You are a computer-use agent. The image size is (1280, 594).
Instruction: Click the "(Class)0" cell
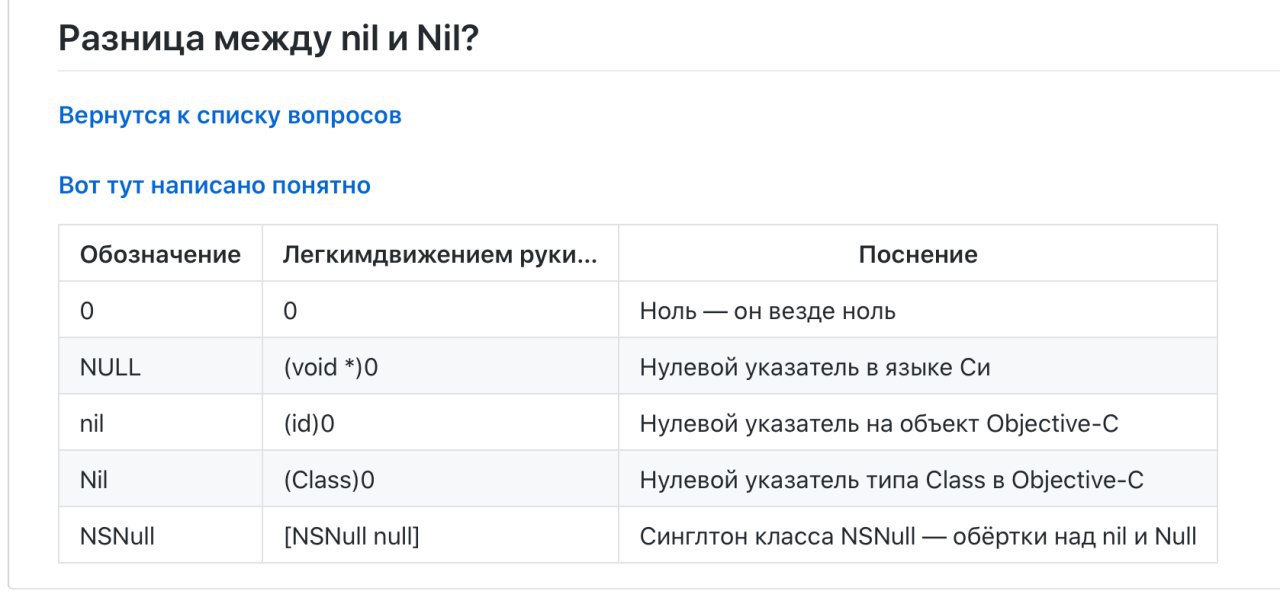click(440, 479)
